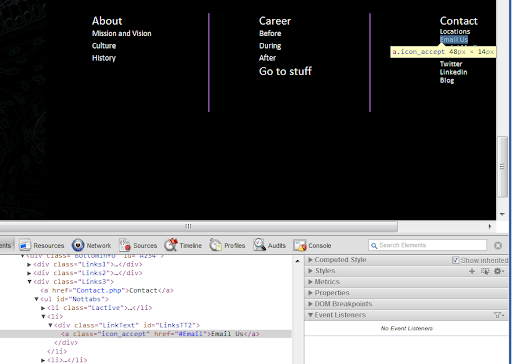Add new style rule with plus icon
The height and width of the screenshot is (364, 512).
[x=472, y=271]
